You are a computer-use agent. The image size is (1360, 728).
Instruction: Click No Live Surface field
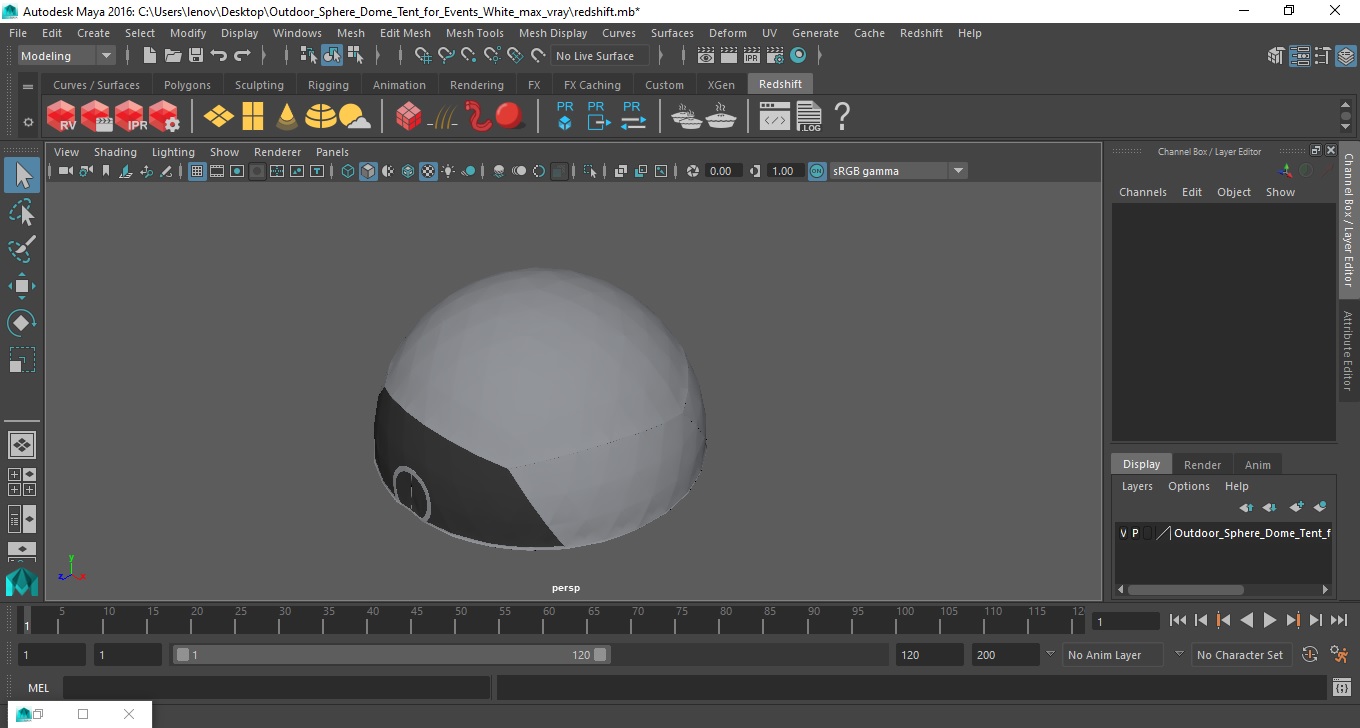[600, 56]
